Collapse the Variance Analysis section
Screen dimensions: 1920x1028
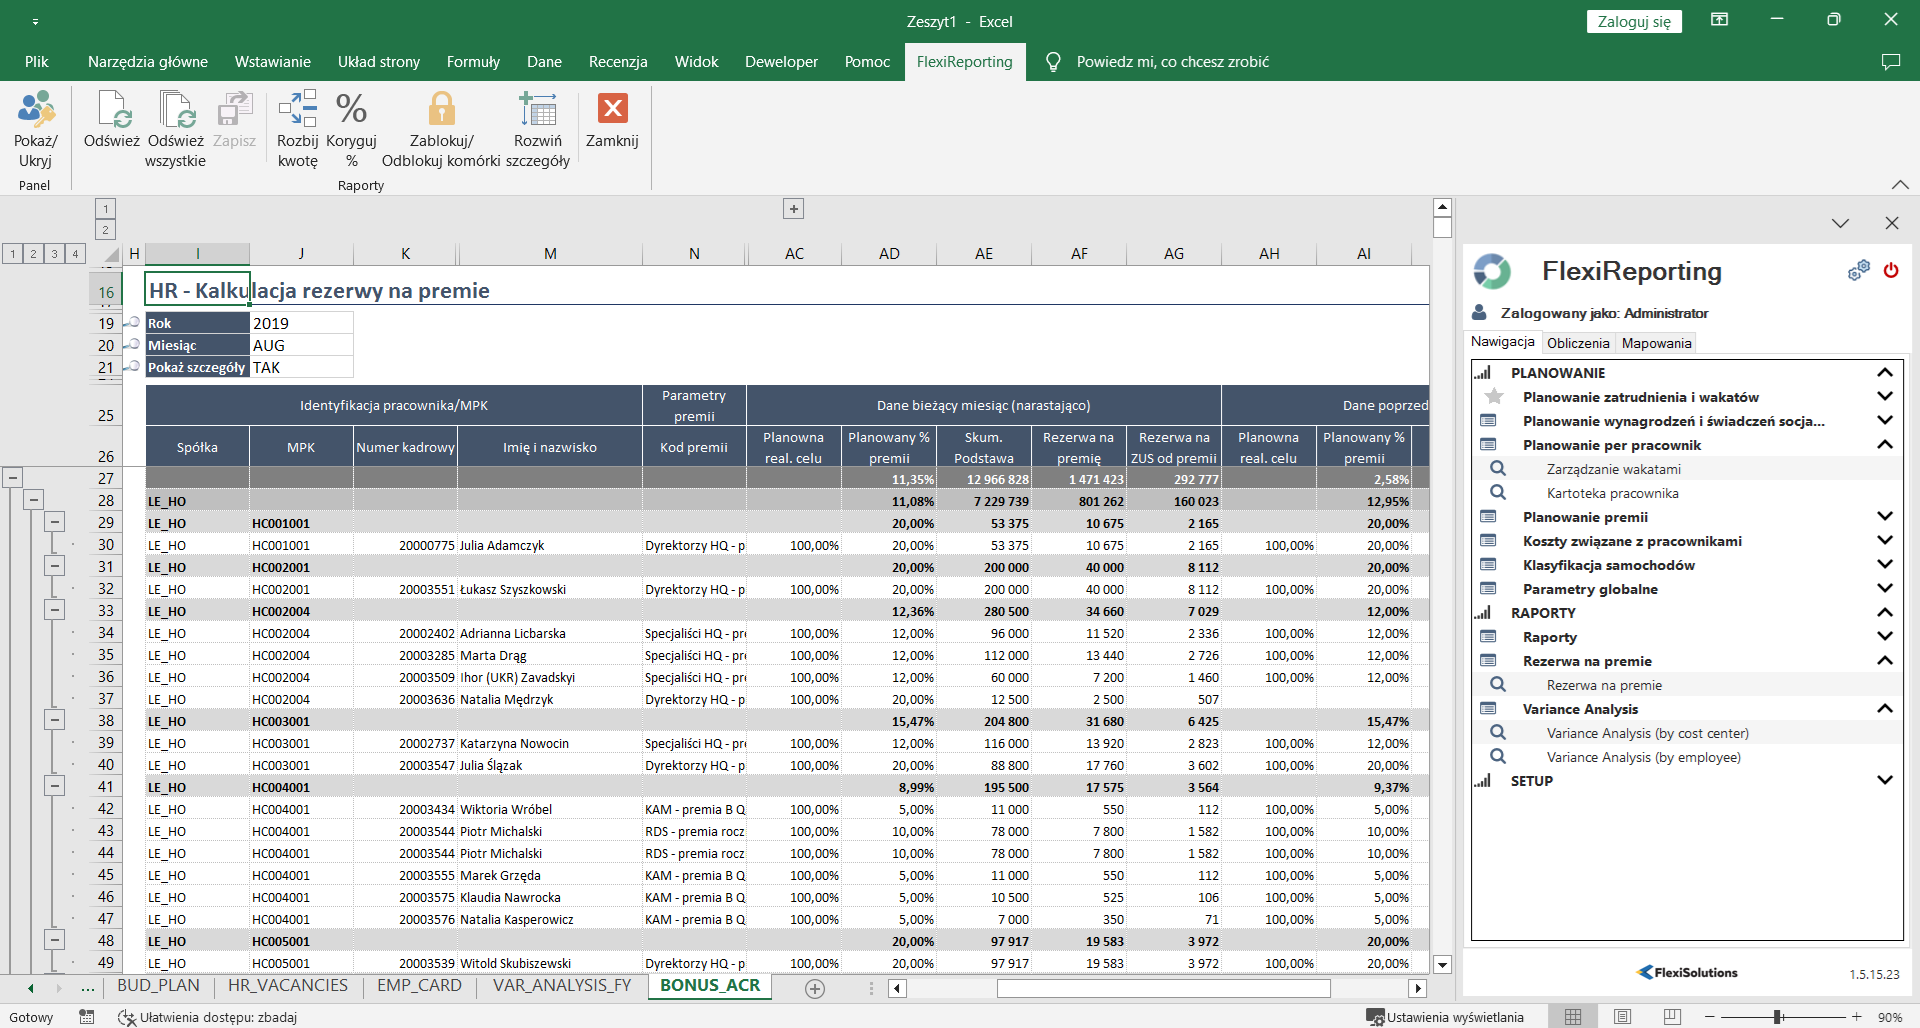[1884, 709]
